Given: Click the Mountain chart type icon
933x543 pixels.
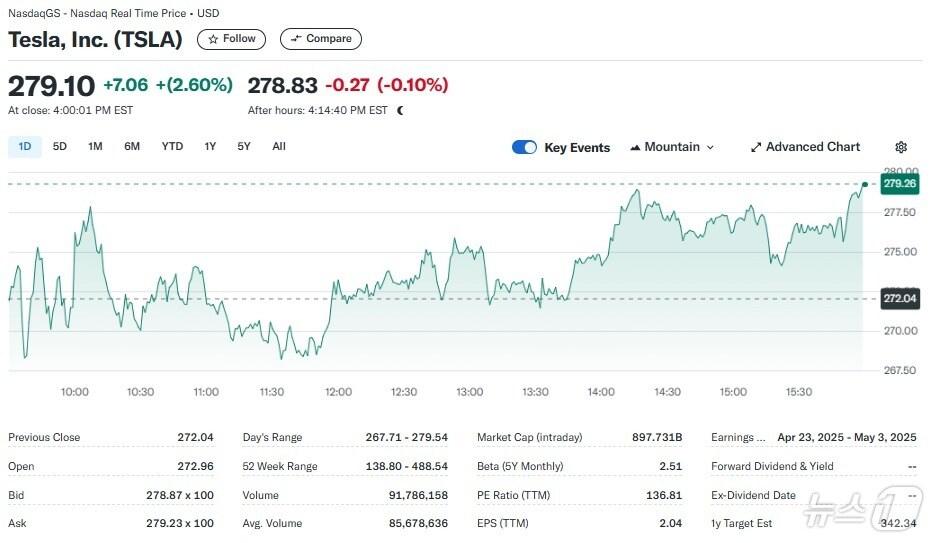Looking at the screenshot, I should [635, 147].
